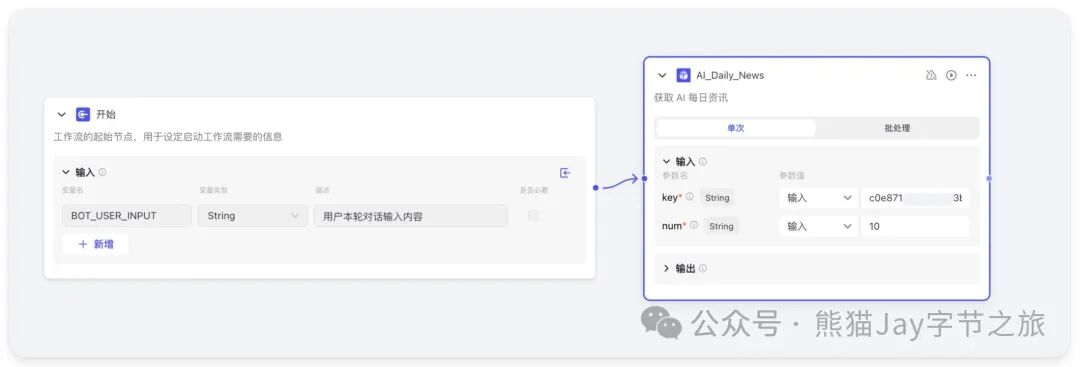Collapse the AI_Daily_News node chevron
Viewport: 1080px width, 367px height.
[x=663, y=76]
